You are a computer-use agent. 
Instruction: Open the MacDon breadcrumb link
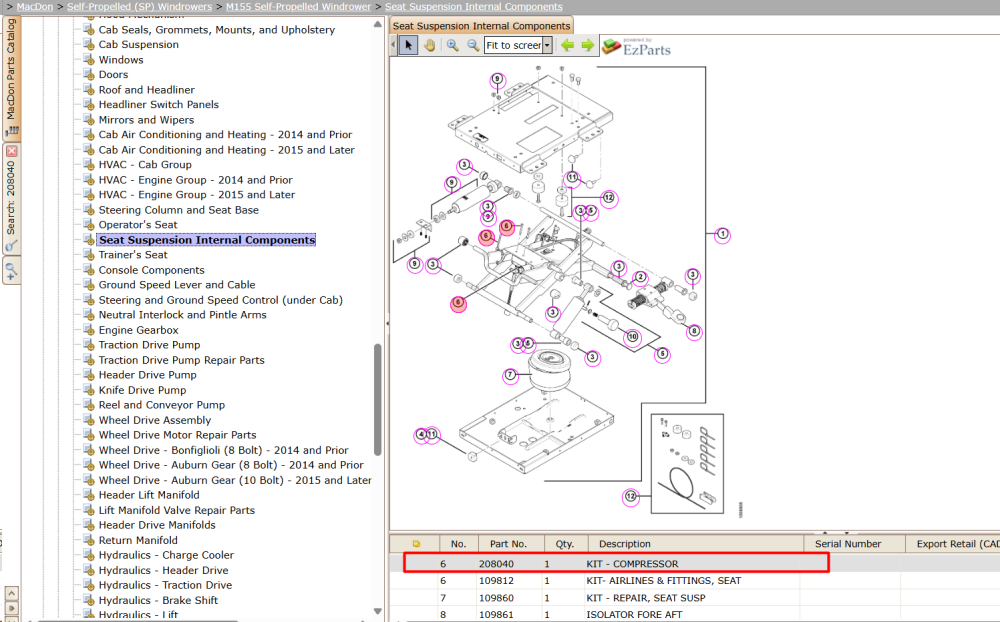(34, 6)
